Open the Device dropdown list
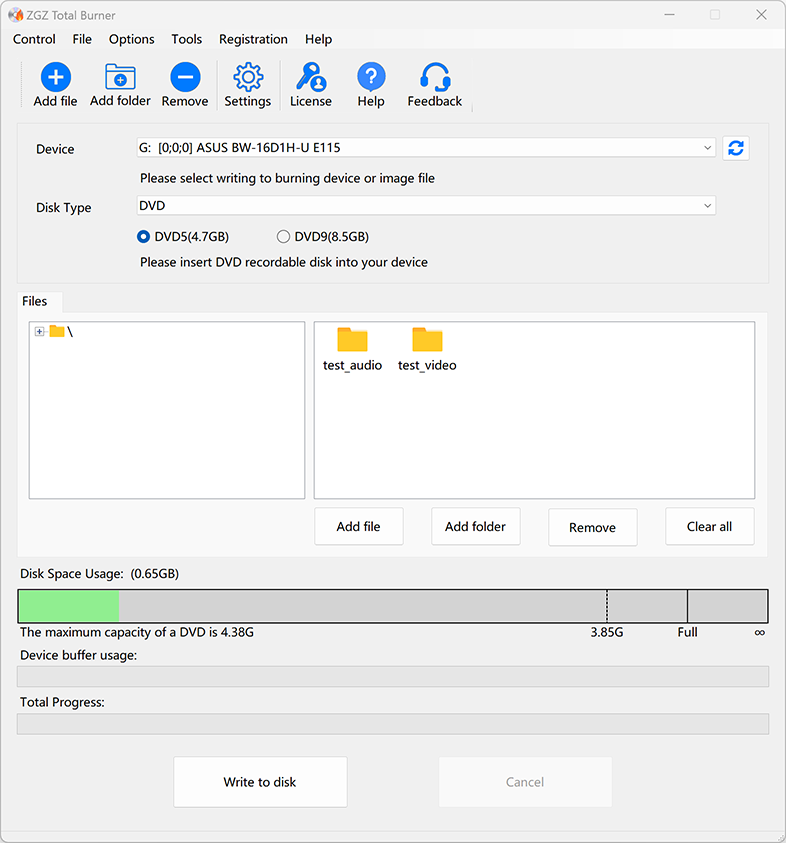Screen dimensions: 786x843 click(426, 148)
